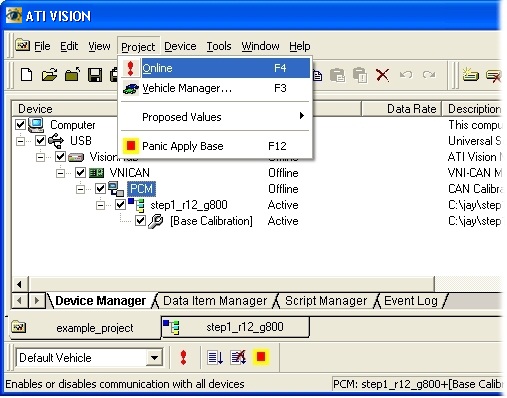Click the yellow new-item sparkle toolbar icon
Viewport: 507px width, 398px height.
coord(470,74)
